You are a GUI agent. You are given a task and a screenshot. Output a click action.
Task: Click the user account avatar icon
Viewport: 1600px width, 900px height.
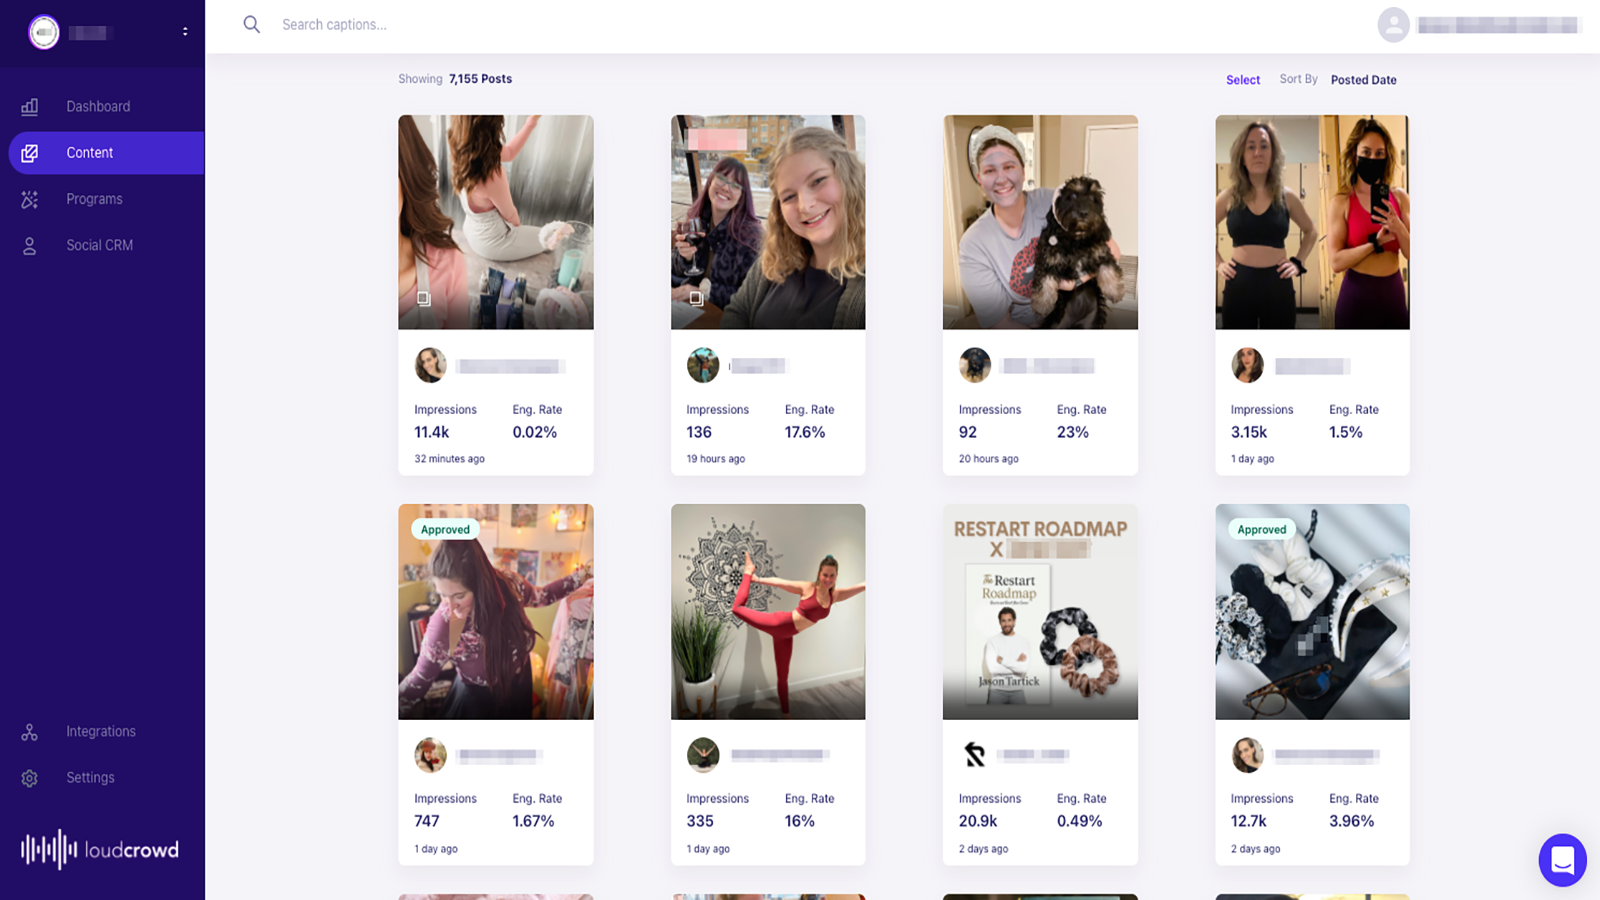click(1393, 25)
